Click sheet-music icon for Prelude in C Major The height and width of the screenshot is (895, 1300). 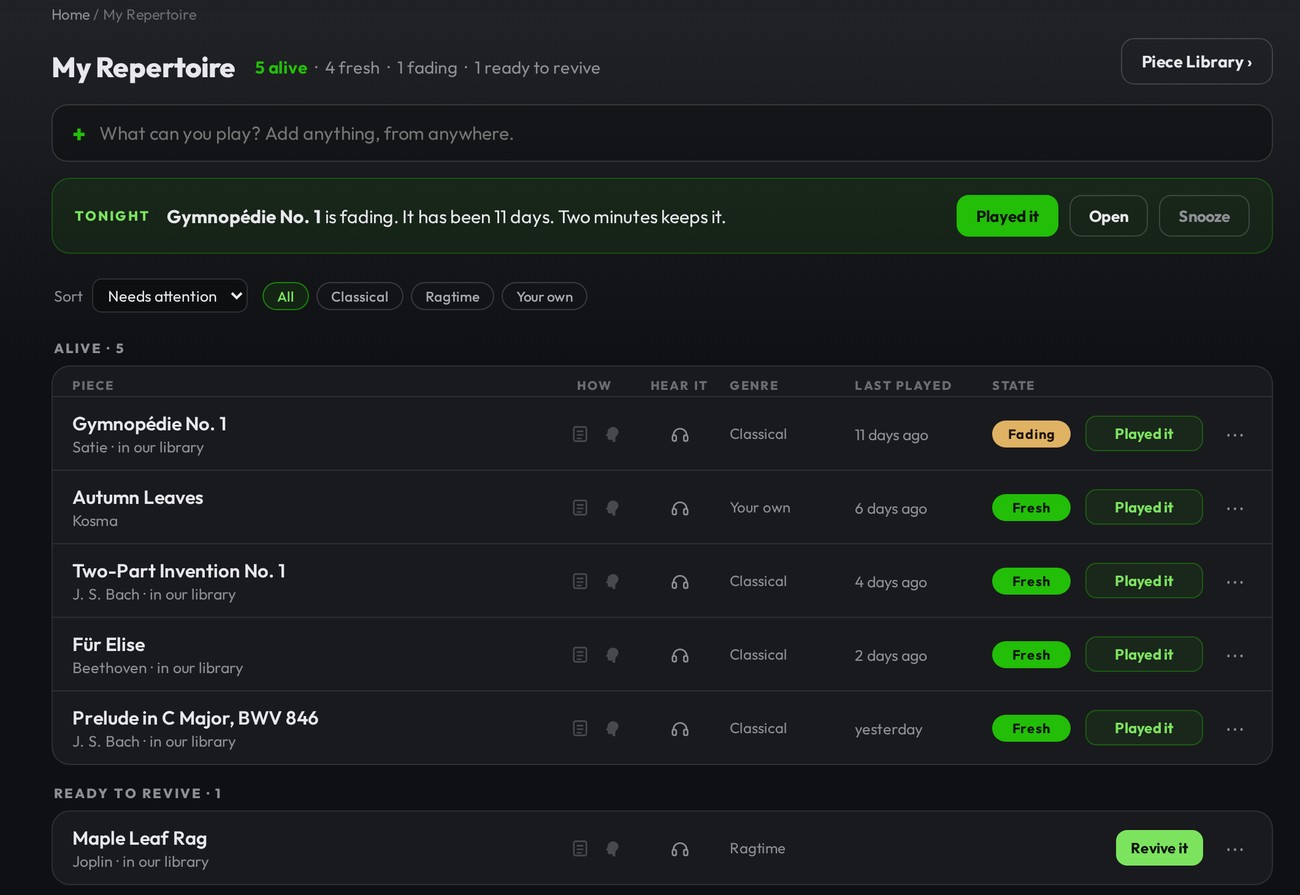(580, 728)
